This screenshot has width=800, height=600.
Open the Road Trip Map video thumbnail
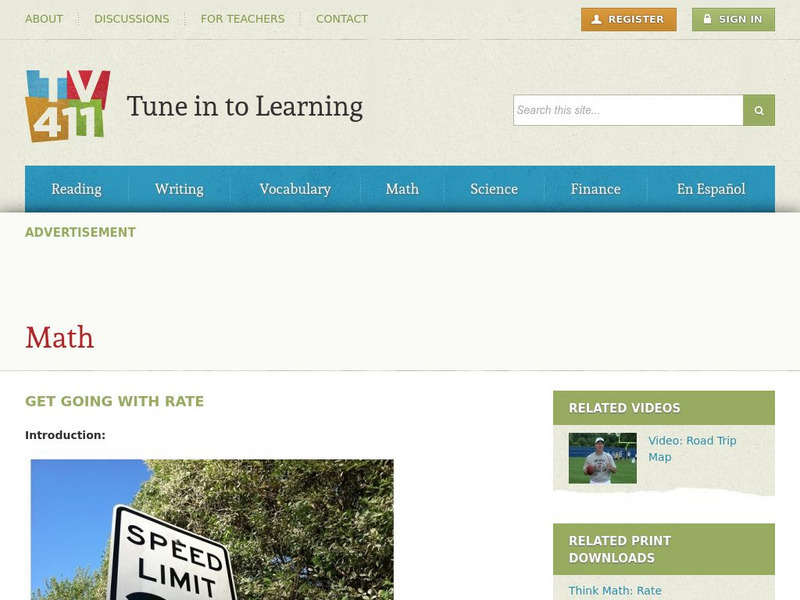coord(603,458)
